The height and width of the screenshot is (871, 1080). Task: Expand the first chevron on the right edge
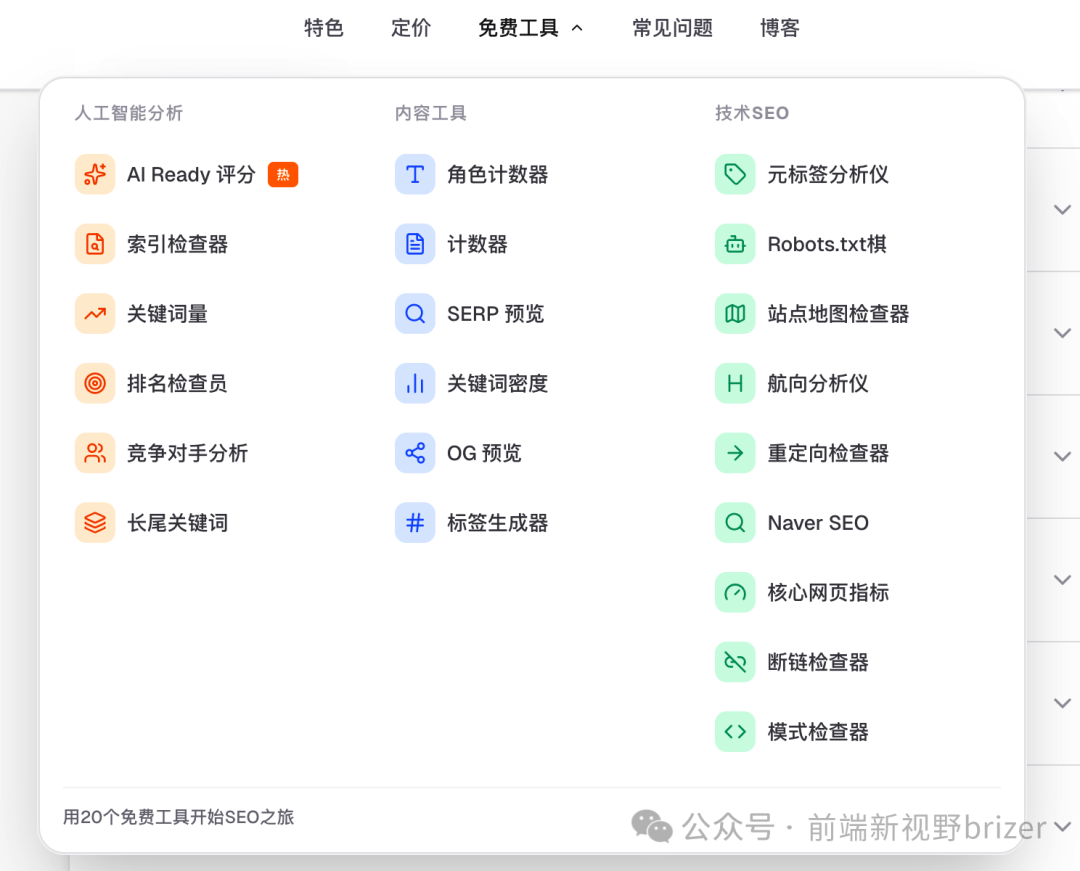pyautogui.click(x=1062, y=210)
